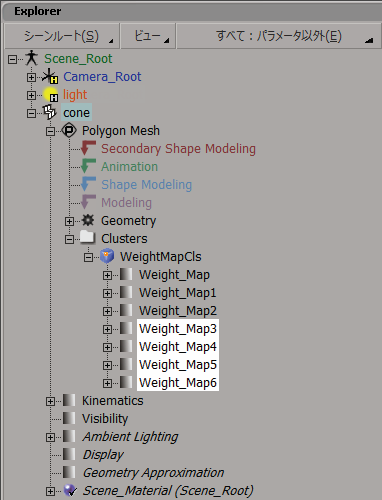Click the green Animation marker icon

click(88, 166)
